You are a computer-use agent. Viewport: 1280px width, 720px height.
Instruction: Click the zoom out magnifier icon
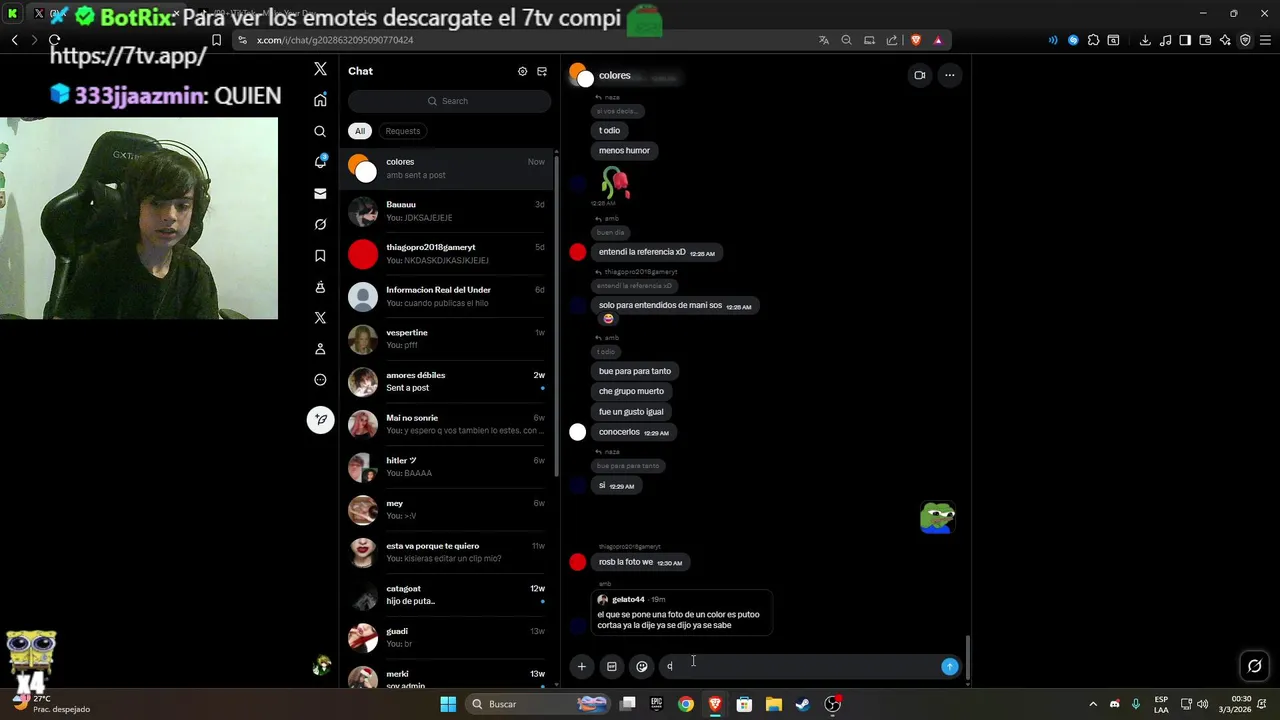point(846,40)
